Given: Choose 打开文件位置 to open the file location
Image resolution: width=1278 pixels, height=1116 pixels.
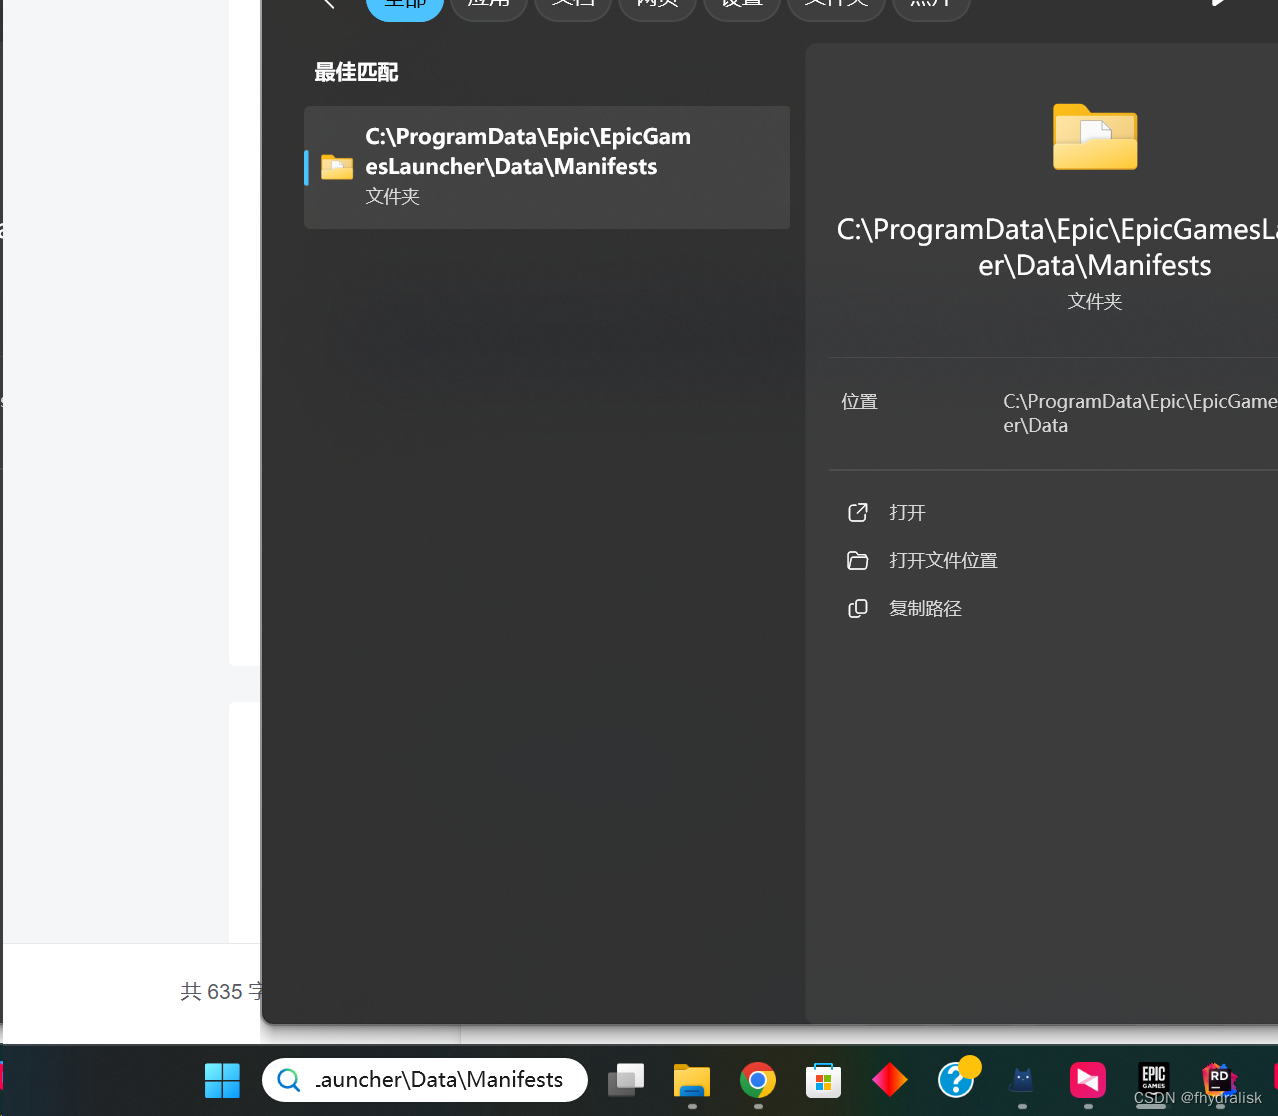Looking at the screenshot, I should [943, 561].
